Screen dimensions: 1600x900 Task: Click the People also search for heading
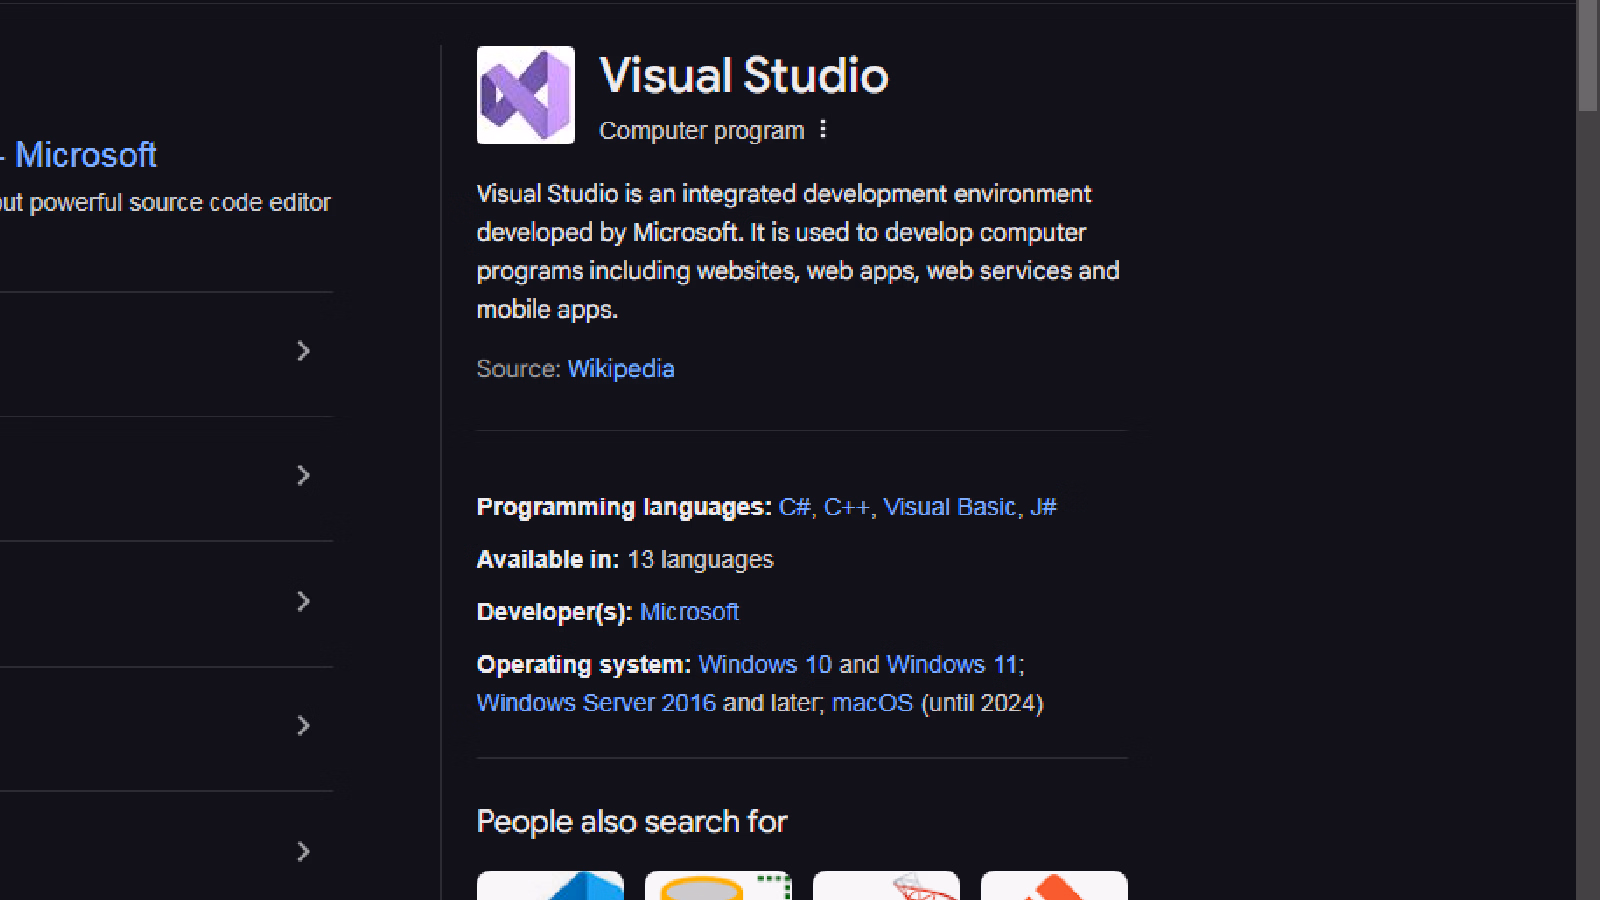(632, 822)
